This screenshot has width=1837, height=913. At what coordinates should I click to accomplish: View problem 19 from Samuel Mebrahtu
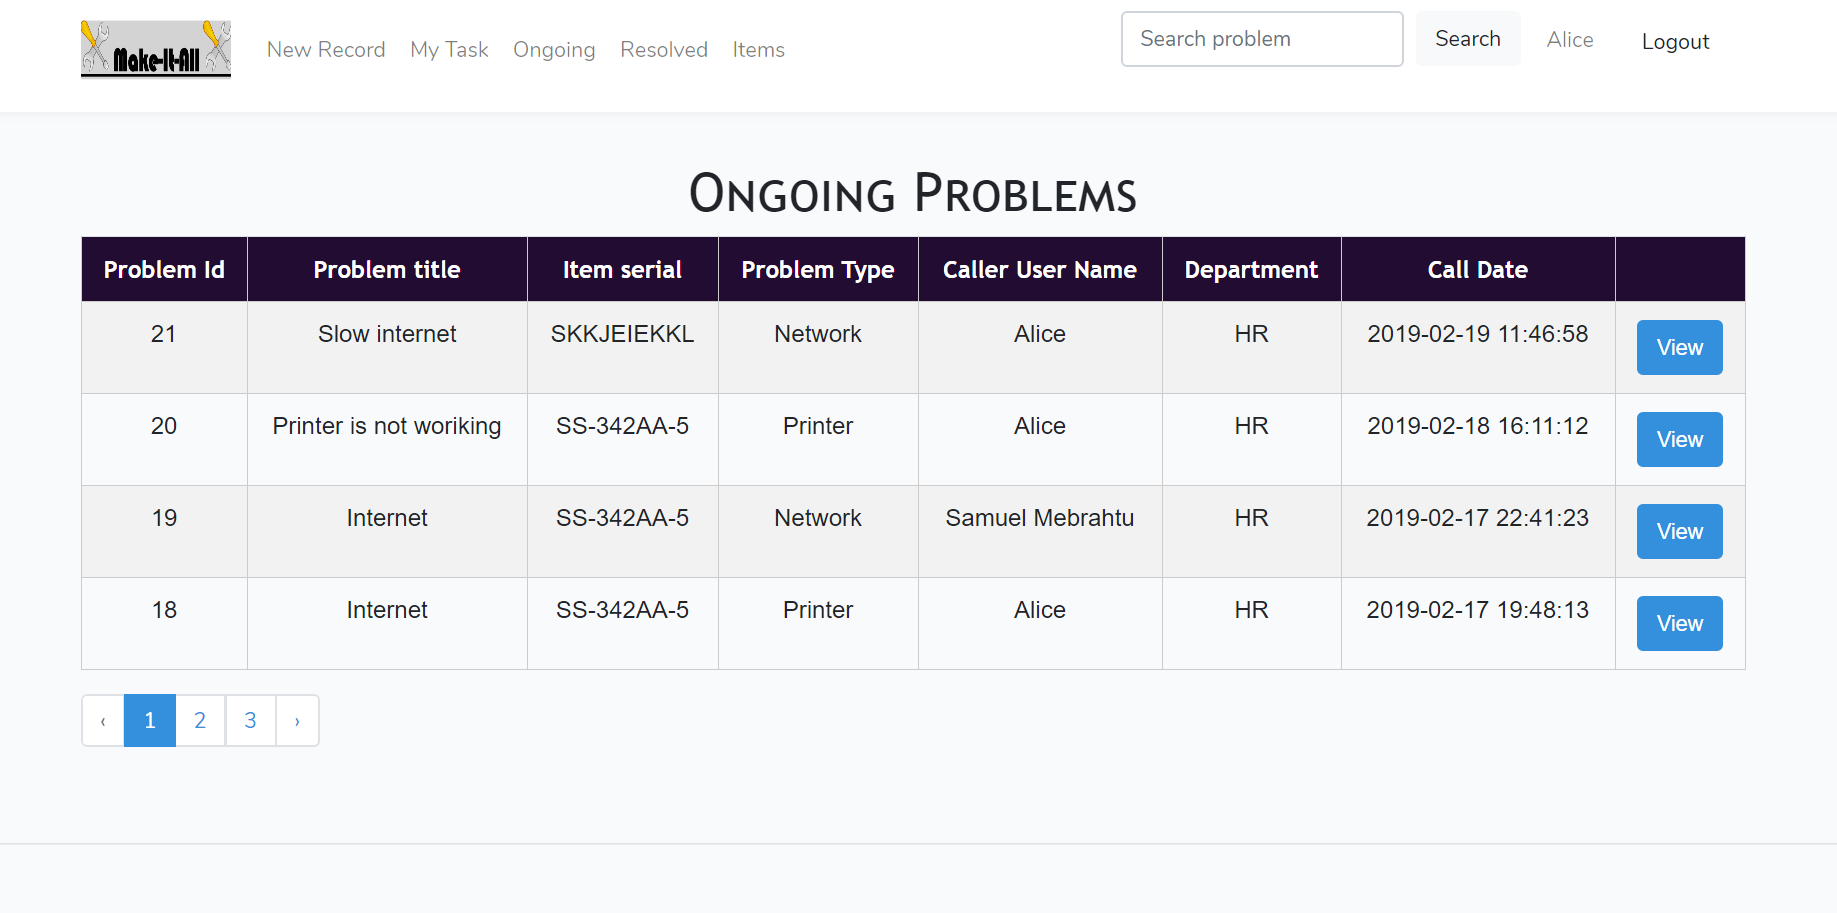pyautogui.click(x=1679, y=532)
